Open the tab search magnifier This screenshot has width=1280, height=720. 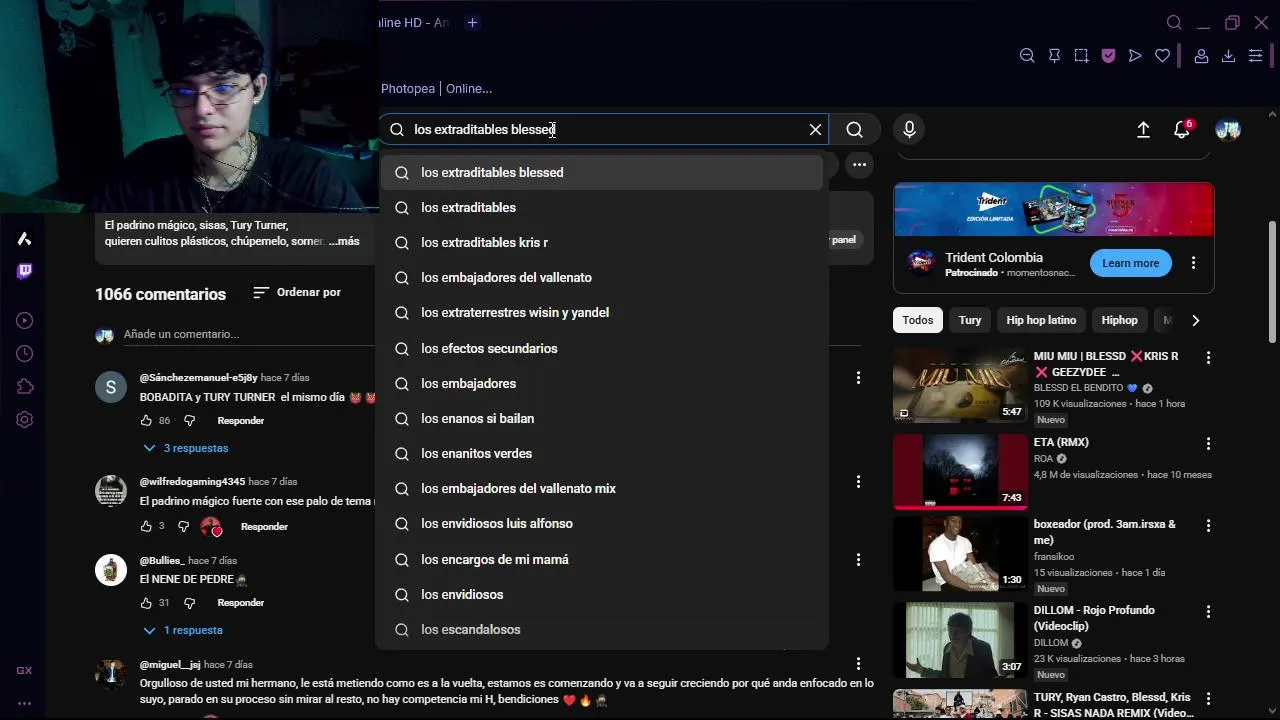point(1174,22)
